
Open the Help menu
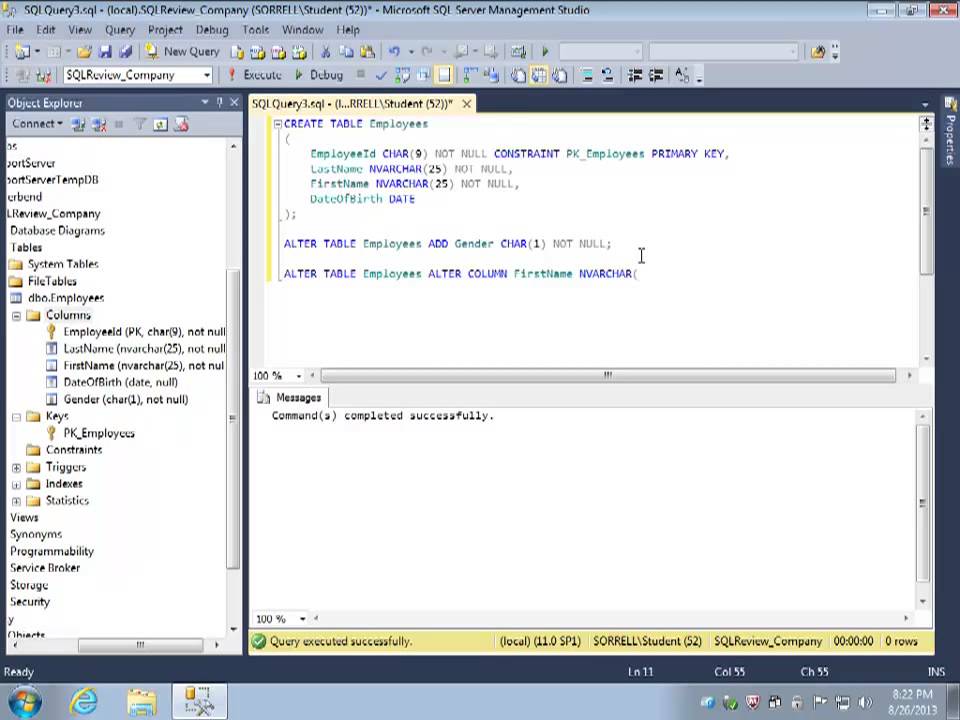(x=348, y=30)
